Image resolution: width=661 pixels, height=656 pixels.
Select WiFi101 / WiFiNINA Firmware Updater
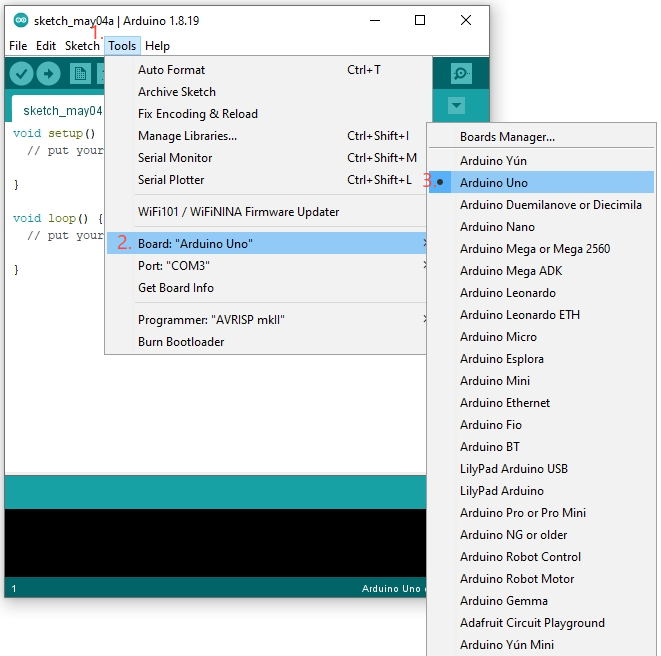pos(268,212)
